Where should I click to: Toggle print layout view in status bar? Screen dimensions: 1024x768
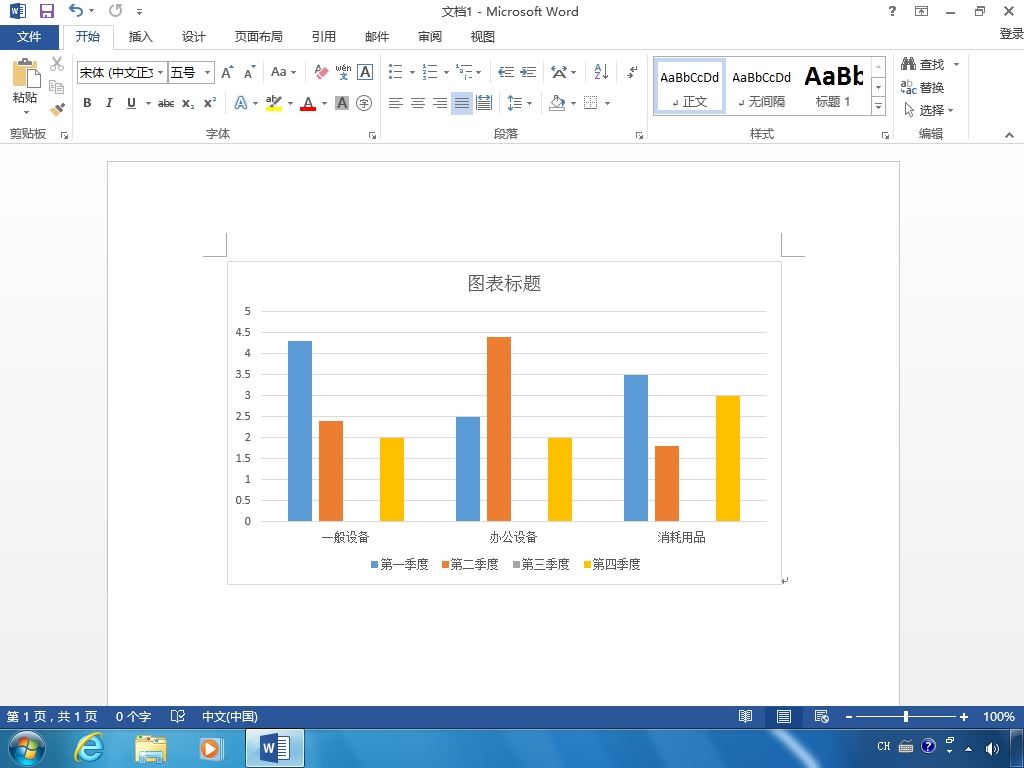[784, 716]
